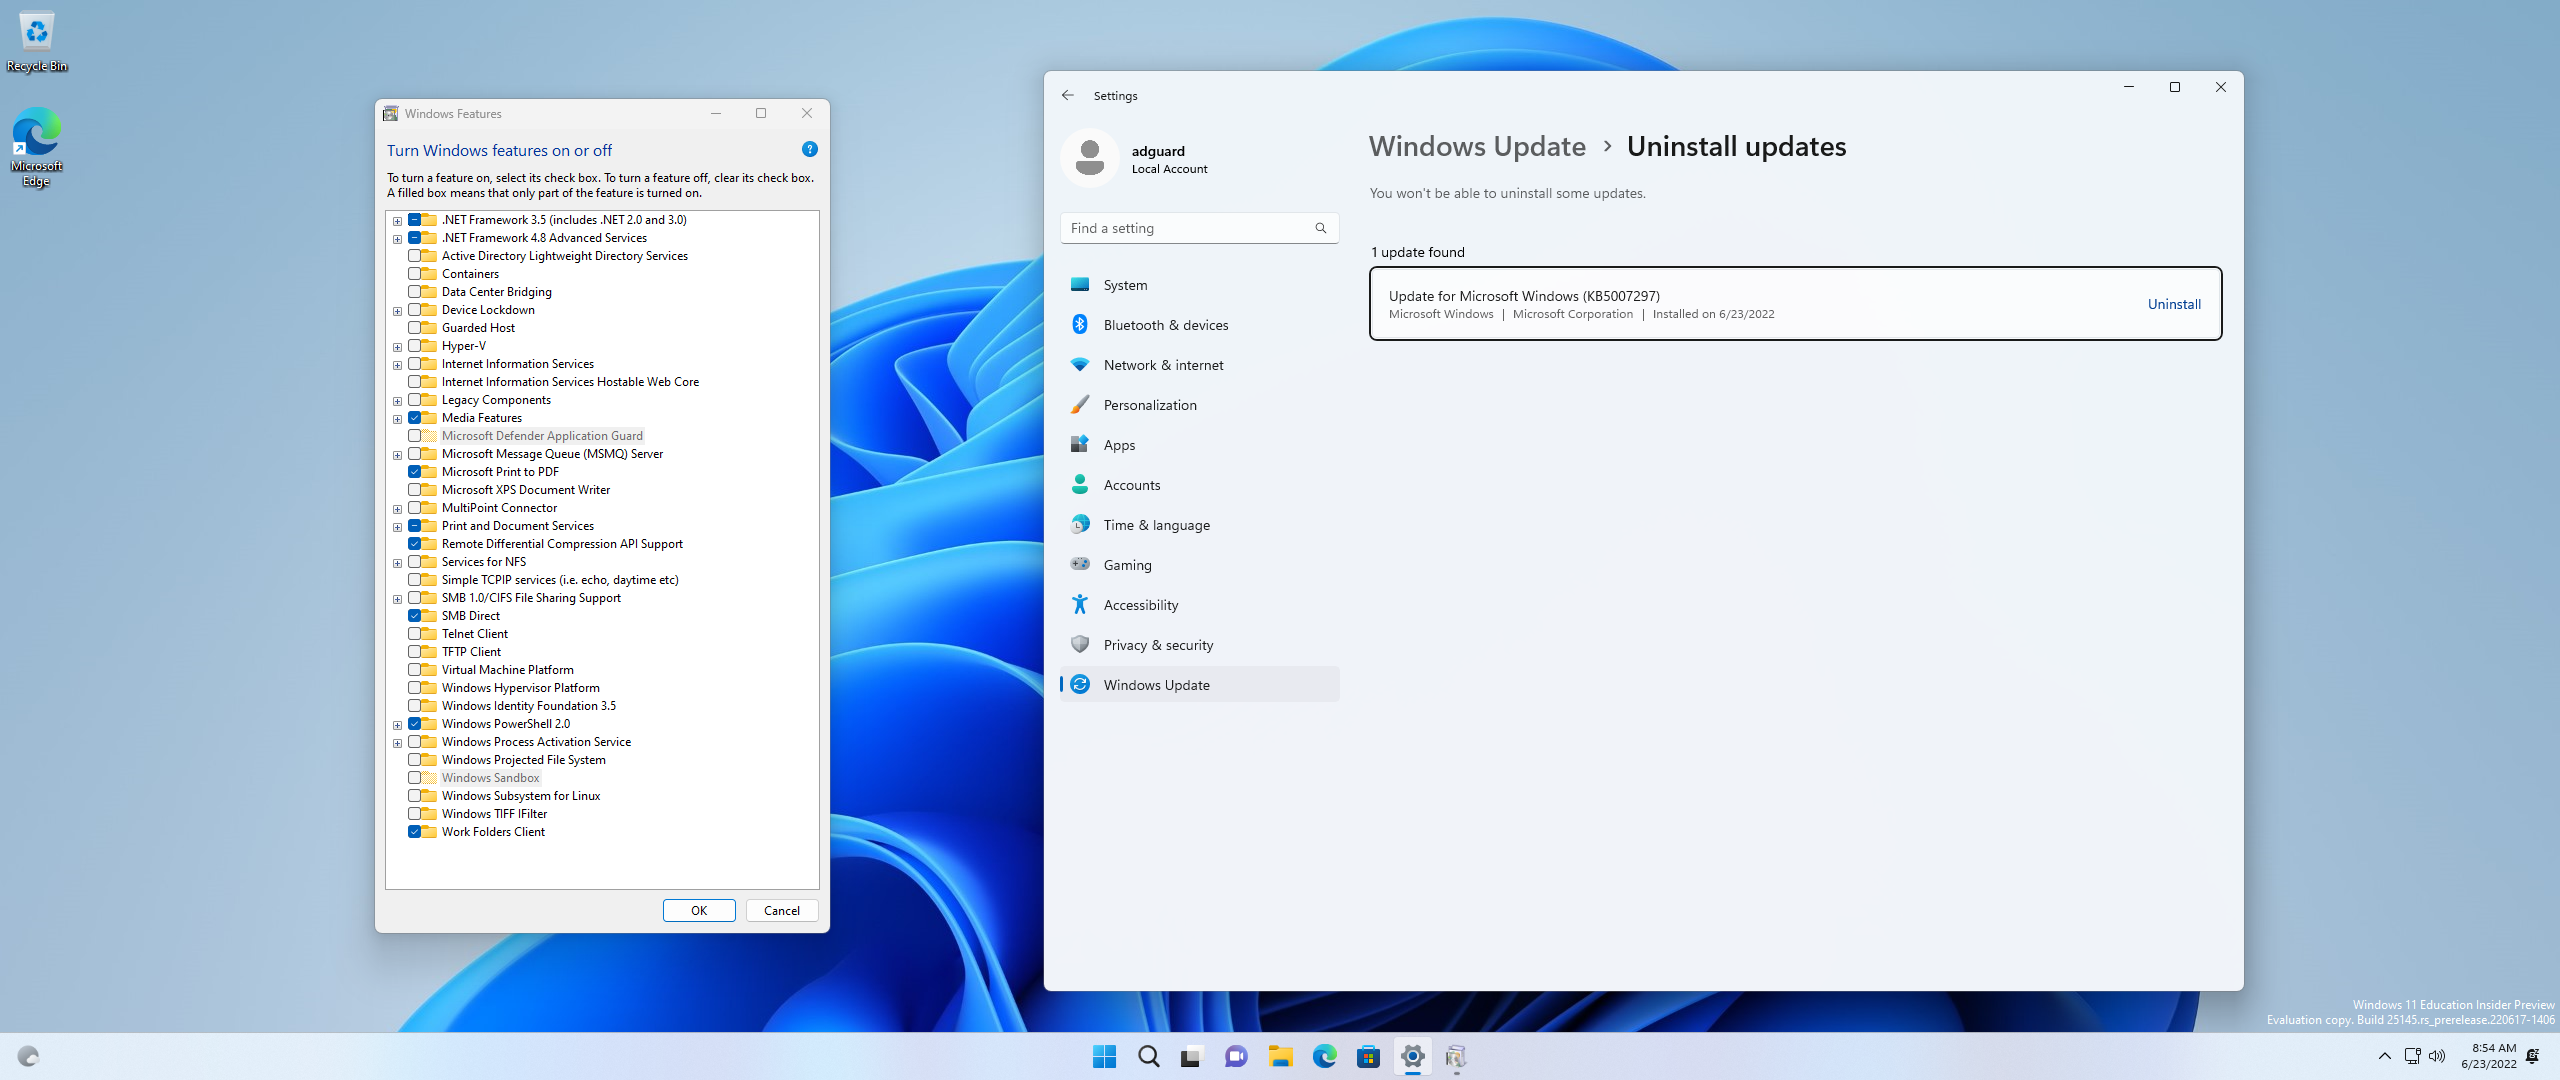The height and width of the screenshot is (1080, 2560).
Task: Click Cancel in Windows Features
Action: [x=782, y=910]
